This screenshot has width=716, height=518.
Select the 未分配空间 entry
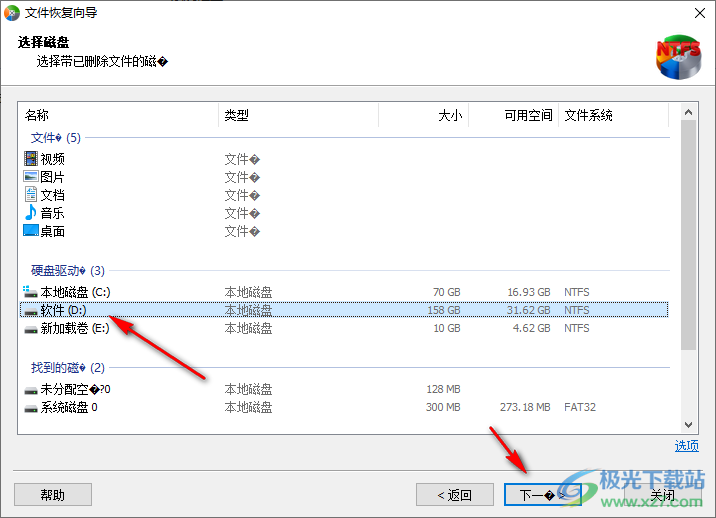click(75, 389)
